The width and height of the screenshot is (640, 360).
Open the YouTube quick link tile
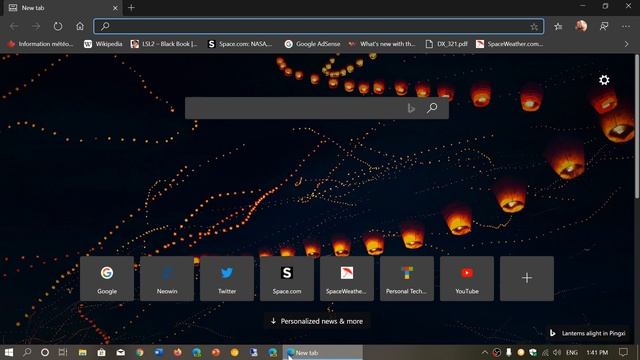click(467, 278)
